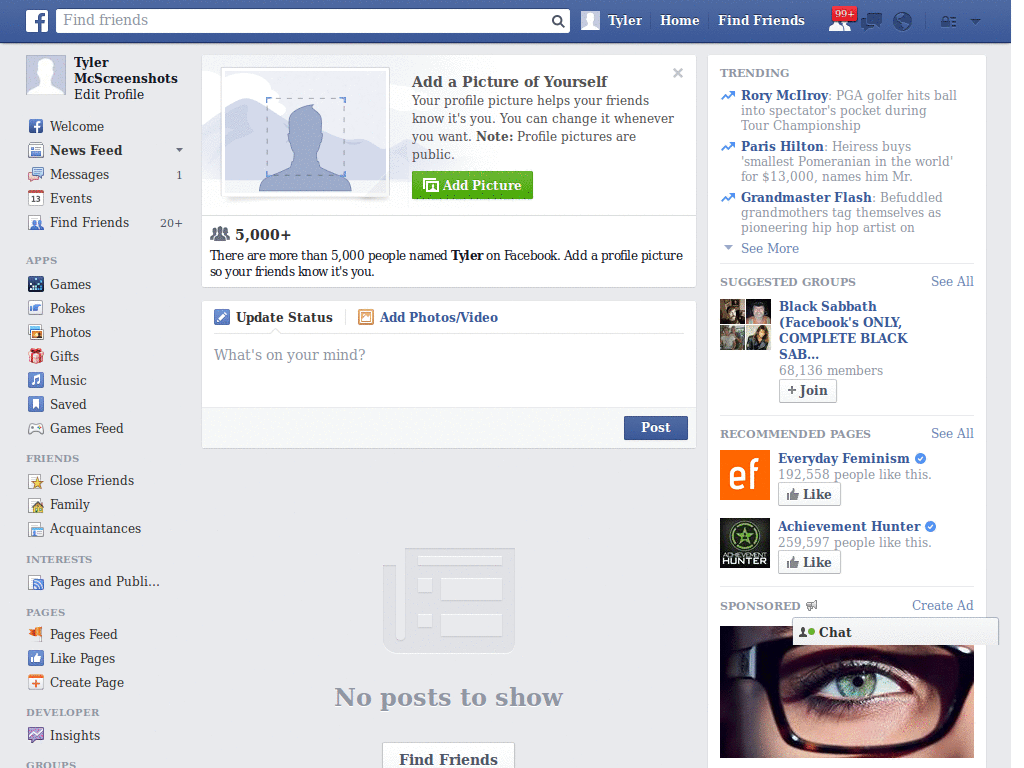See All recommended pages
The width and height of the screenshot is (1024, 768).
[x=952, y=434]
